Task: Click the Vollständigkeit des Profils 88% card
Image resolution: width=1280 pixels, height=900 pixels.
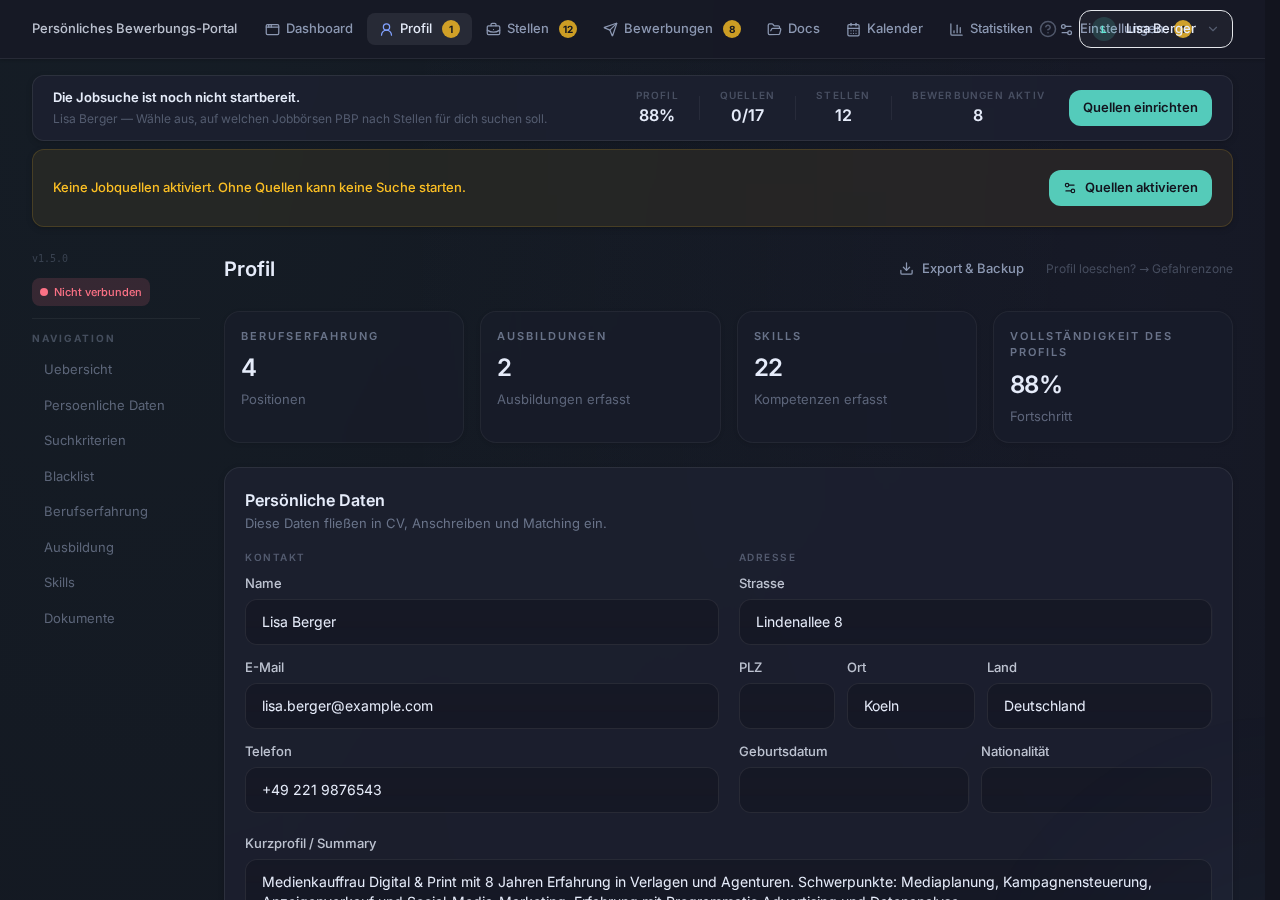Action: tap(1113, 377)
